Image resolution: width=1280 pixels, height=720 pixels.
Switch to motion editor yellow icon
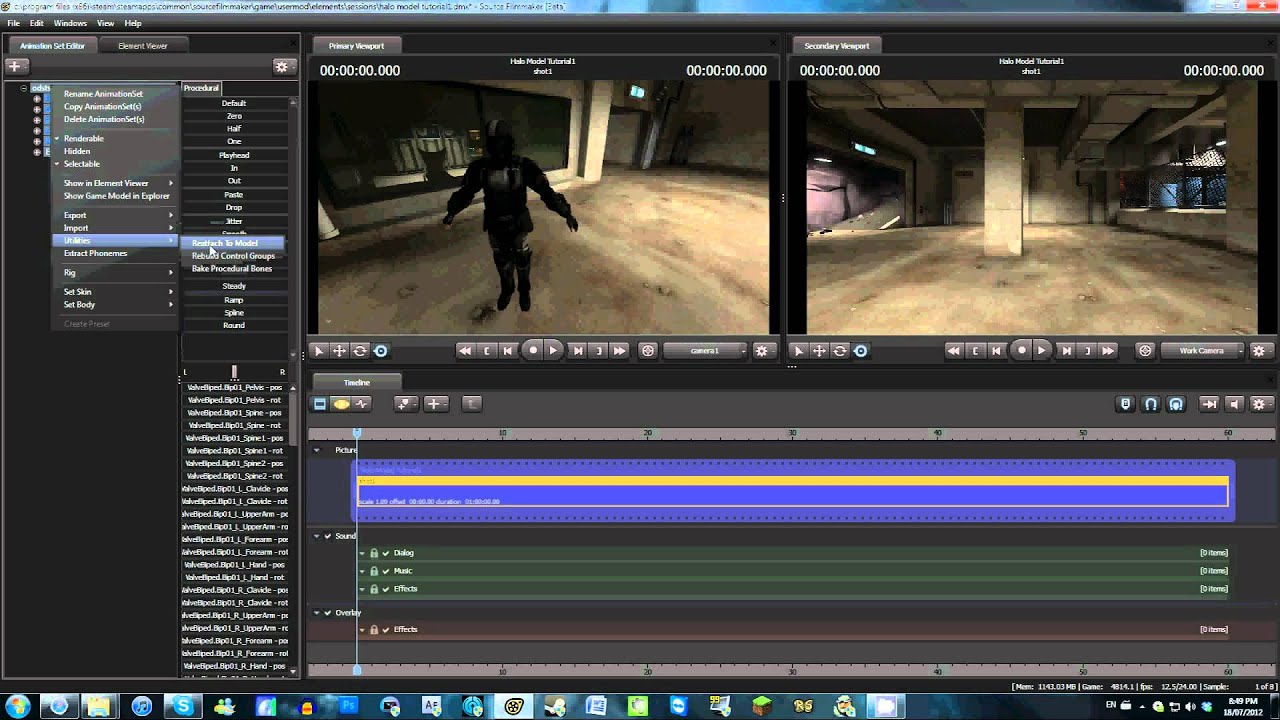(341, 404)
